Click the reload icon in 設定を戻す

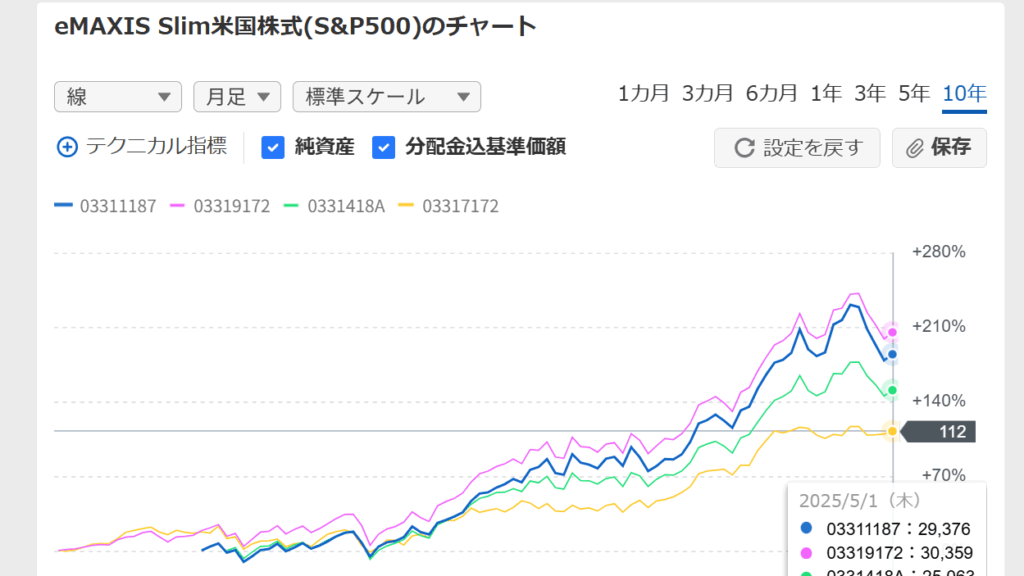(744, 148)
